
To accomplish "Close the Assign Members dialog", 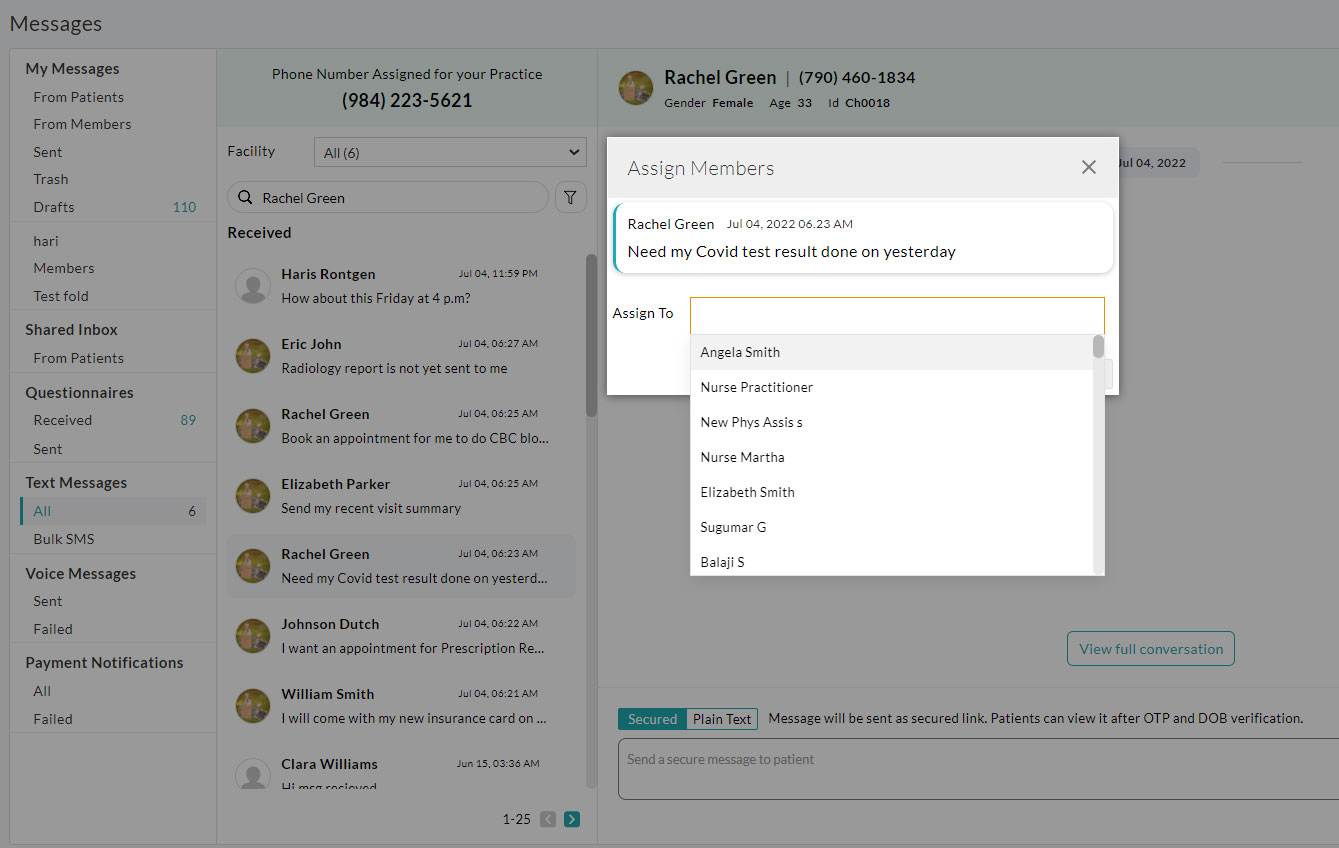I will click(x=1088, y=167).
